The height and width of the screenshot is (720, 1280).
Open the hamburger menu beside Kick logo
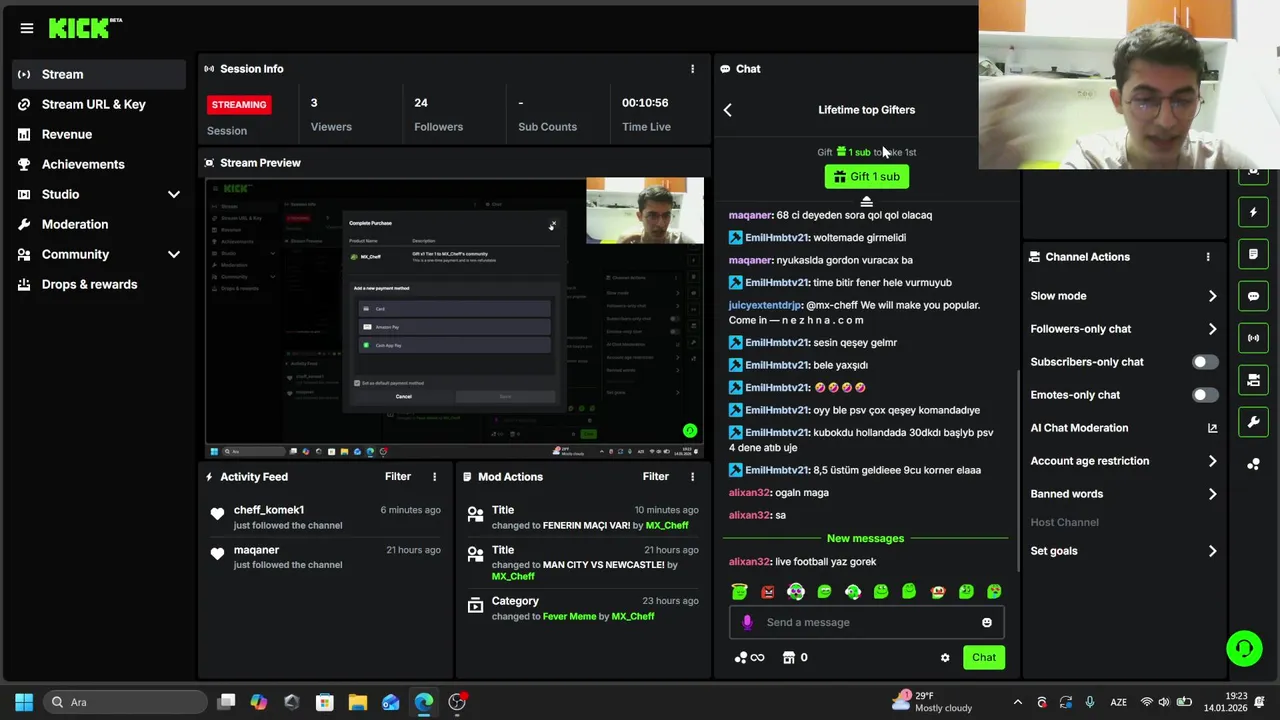(x=27, y=28)
